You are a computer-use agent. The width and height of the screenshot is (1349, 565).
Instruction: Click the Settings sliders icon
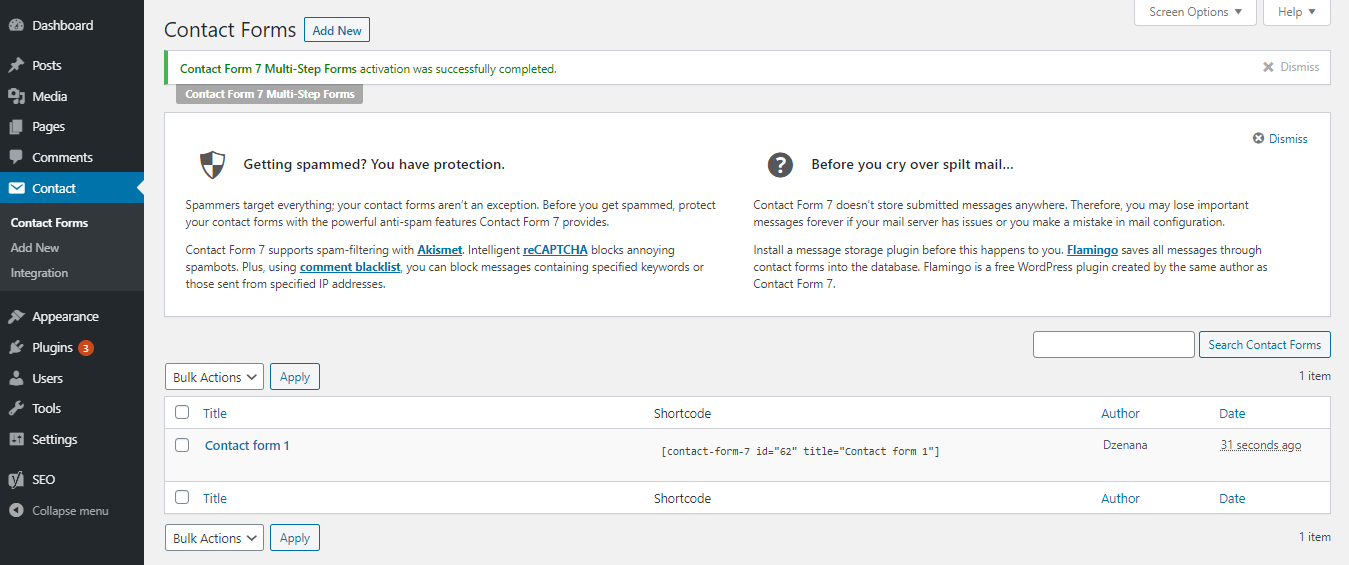coord(16,440)
